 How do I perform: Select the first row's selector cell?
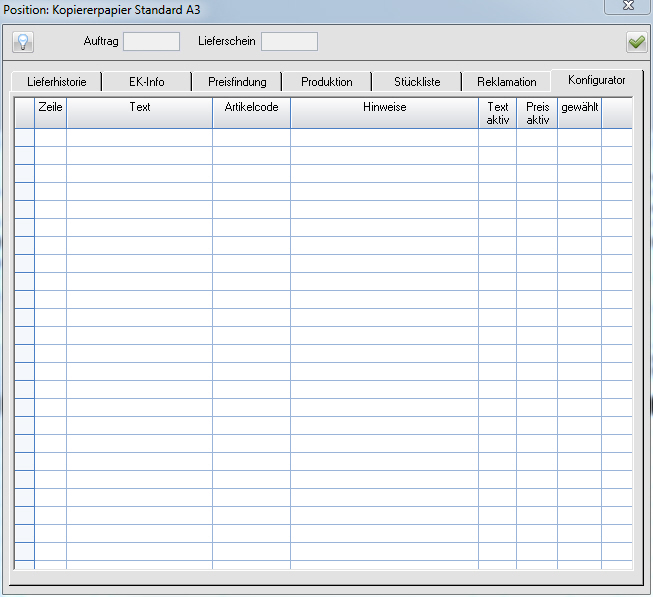24,138
